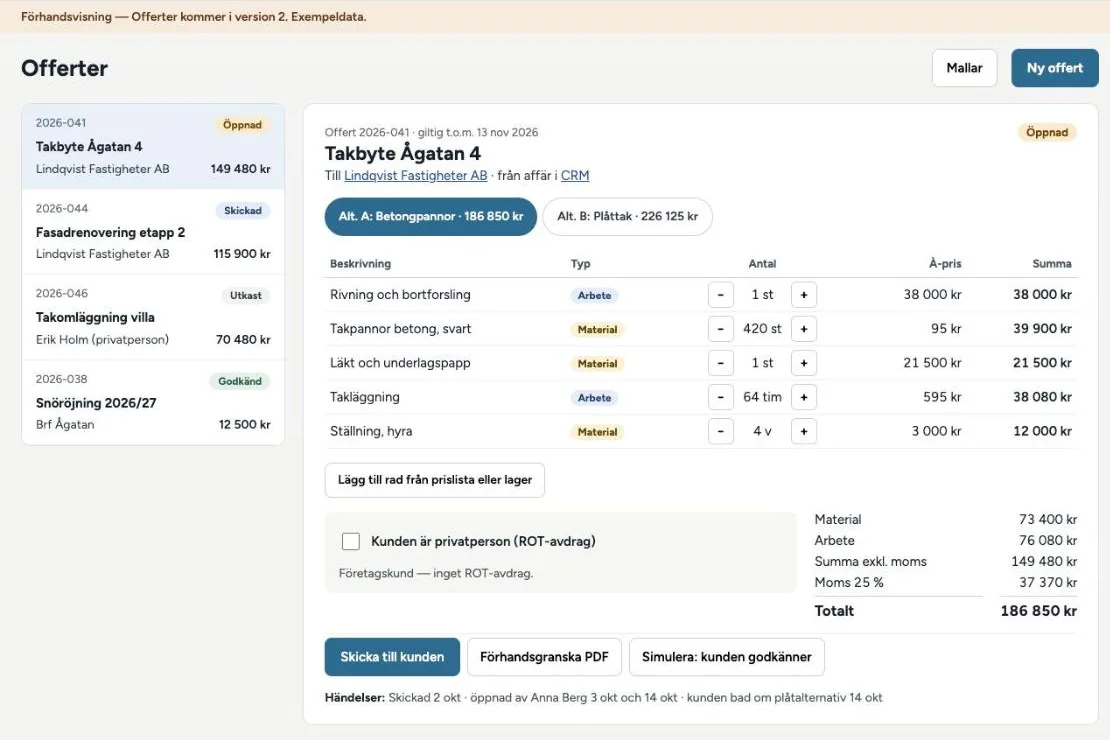Create a new quote with Ny offert
Screen dimensions: 1110x740
(x=1055, y=68)
